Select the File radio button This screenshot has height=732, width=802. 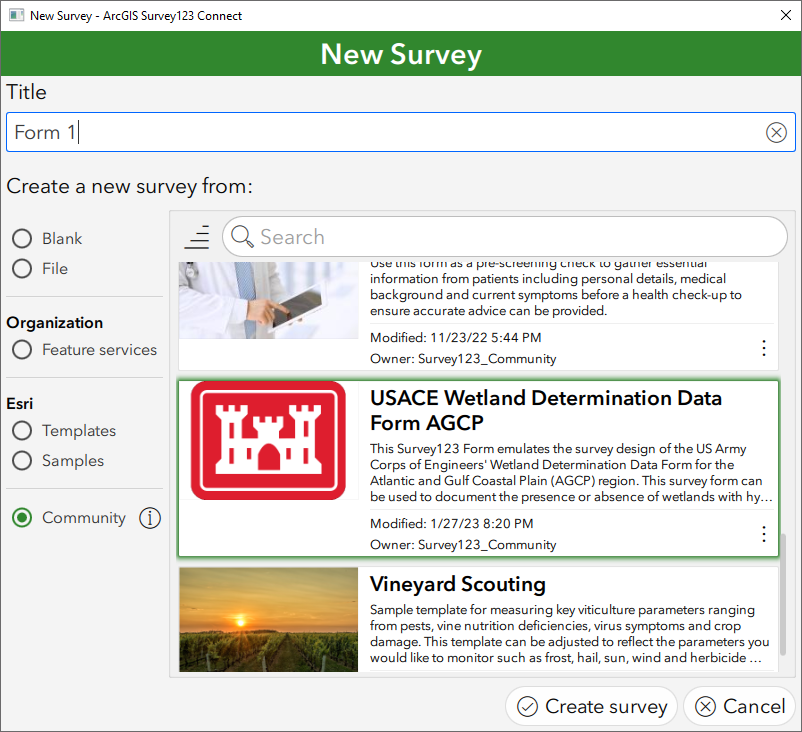click(x=21, y=268)
